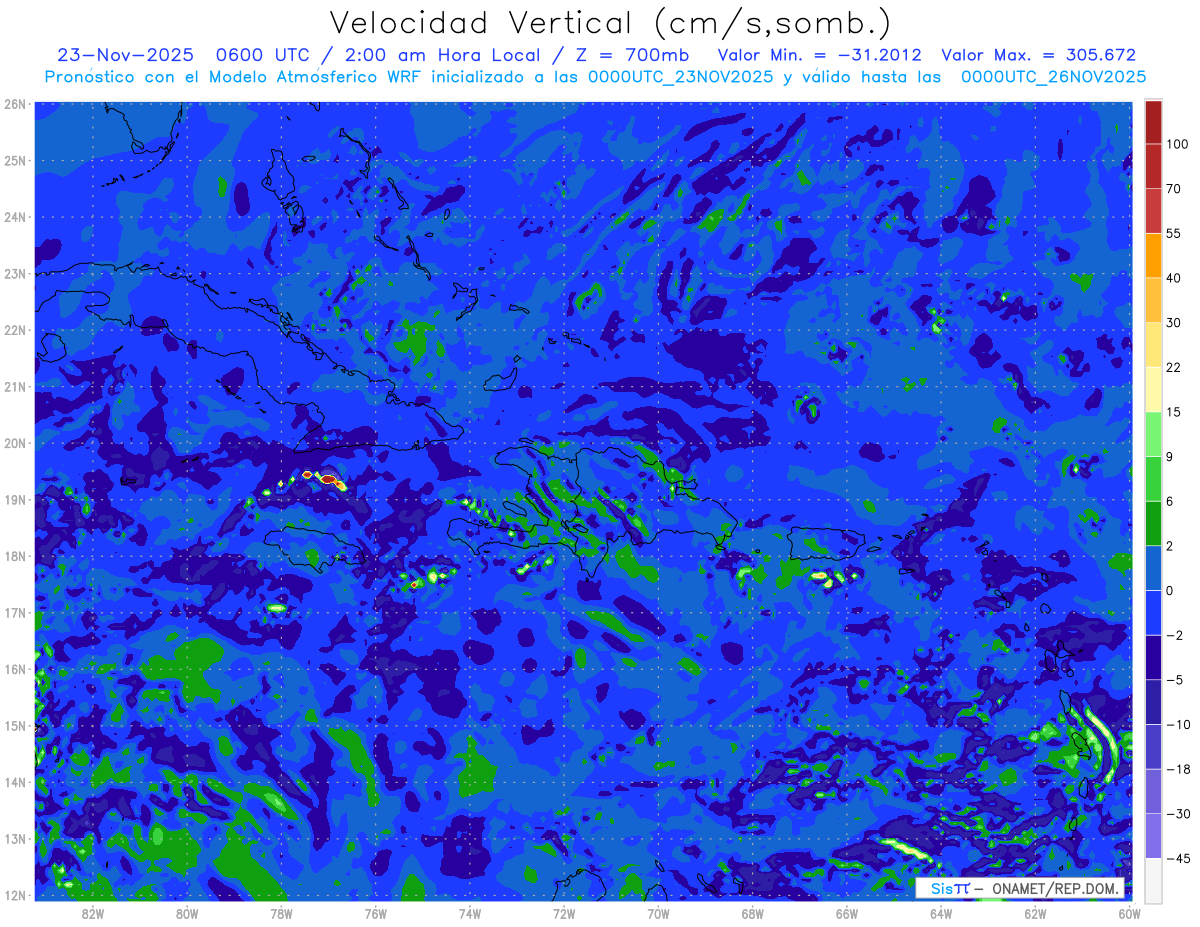This screenshot has width=1200, height=927.
Task: Click "Valor Min. = -31.2012" text
Action: [x=821, y=55]
